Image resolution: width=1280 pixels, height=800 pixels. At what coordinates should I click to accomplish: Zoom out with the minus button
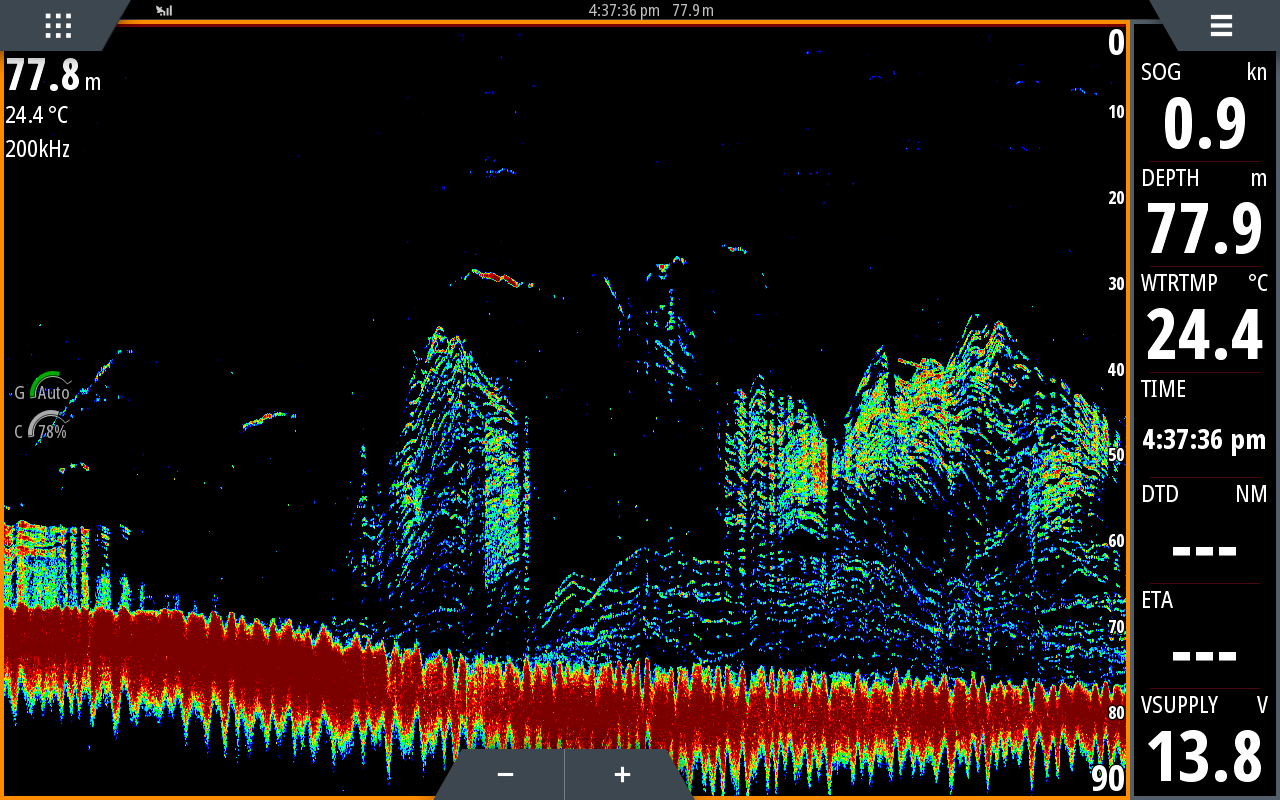pos(505,775)
